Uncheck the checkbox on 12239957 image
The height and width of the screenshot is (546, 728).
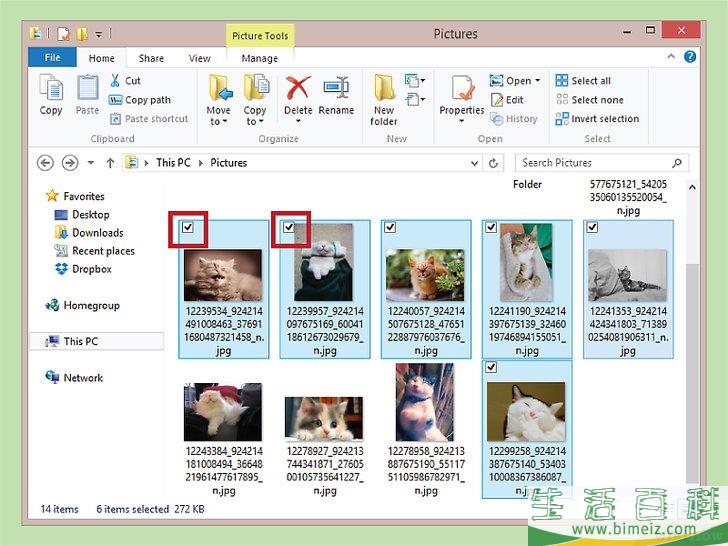pos(289,228)
